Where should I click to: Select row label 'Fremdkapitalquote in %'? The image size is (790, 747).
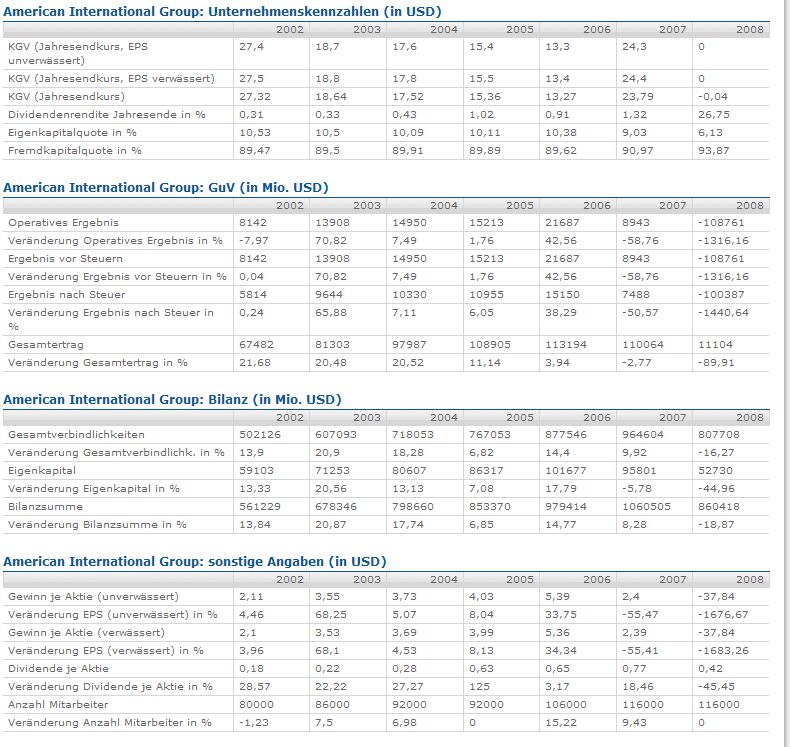point(75,151)
